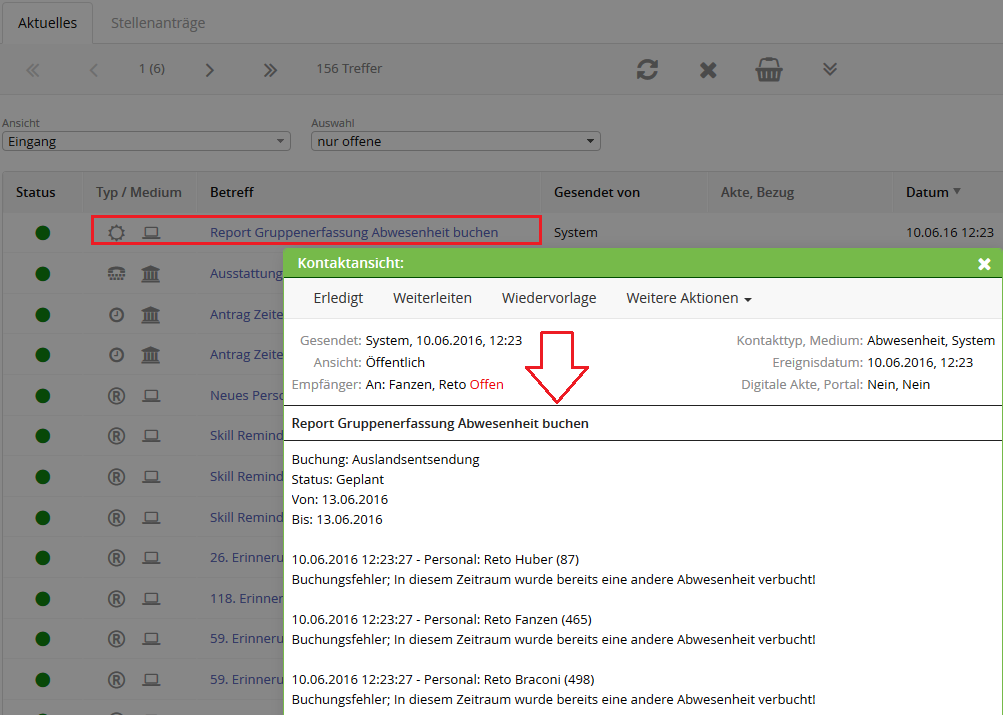This screenshot has width=1003, height=715.
Task: Click the building medium icon in Ausstattung row
Action: point(151,274)
